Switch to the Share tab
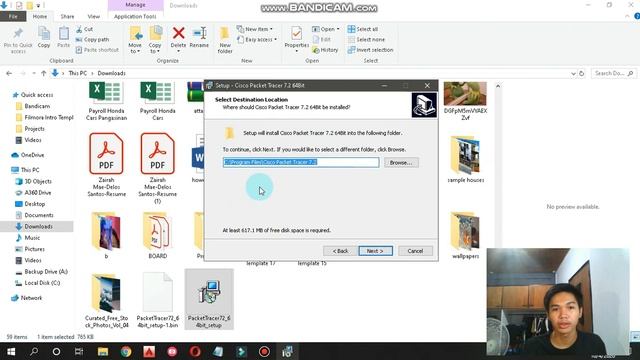 click(67, 16)
